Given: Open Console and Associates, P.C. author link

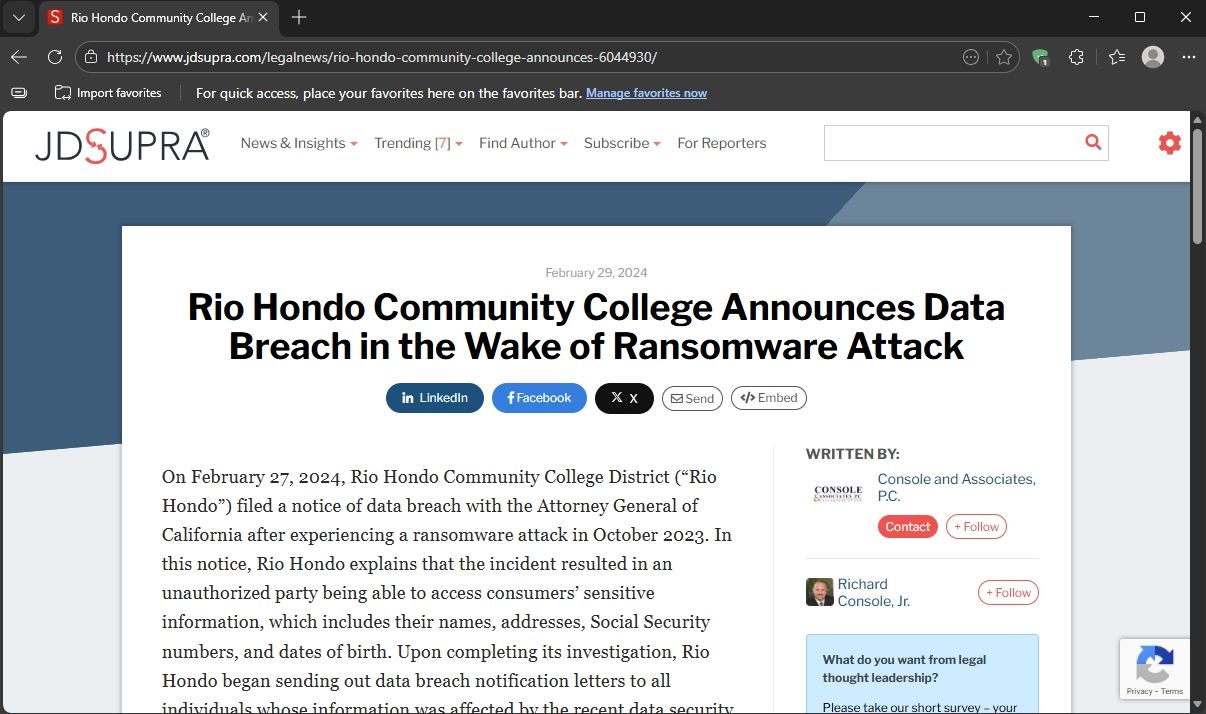Looking at the screenshot, I should pyautogui.click(x=956, y=487).
